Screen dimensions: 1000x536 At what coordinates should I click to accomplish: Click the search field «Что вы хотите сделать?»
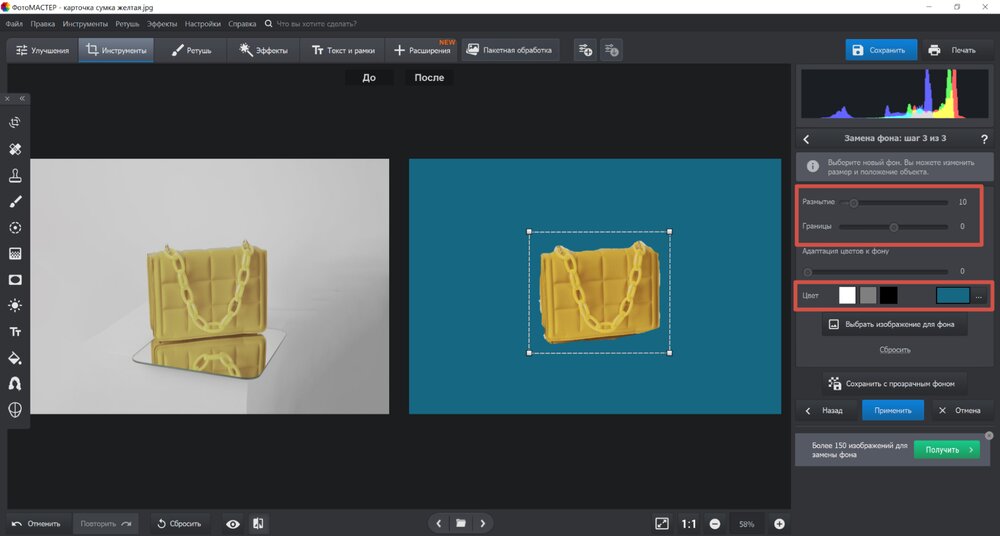click(x=317, y=23)
